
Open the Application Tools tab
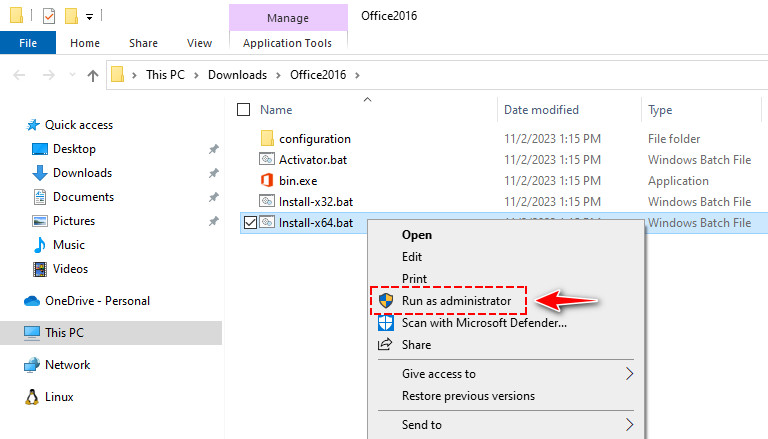pos(288,43)
